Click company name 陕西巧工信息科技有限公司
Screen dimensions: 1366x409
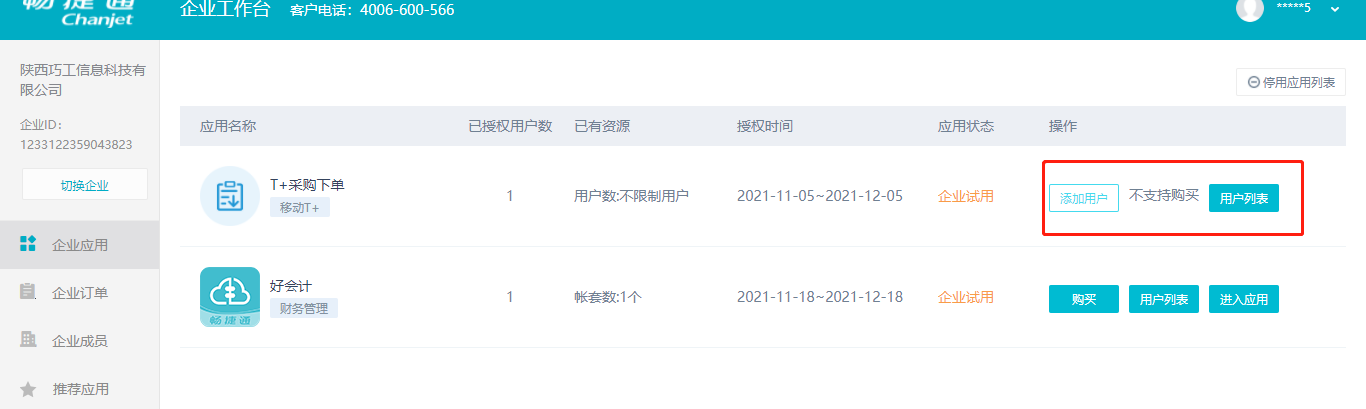[84, 80]
